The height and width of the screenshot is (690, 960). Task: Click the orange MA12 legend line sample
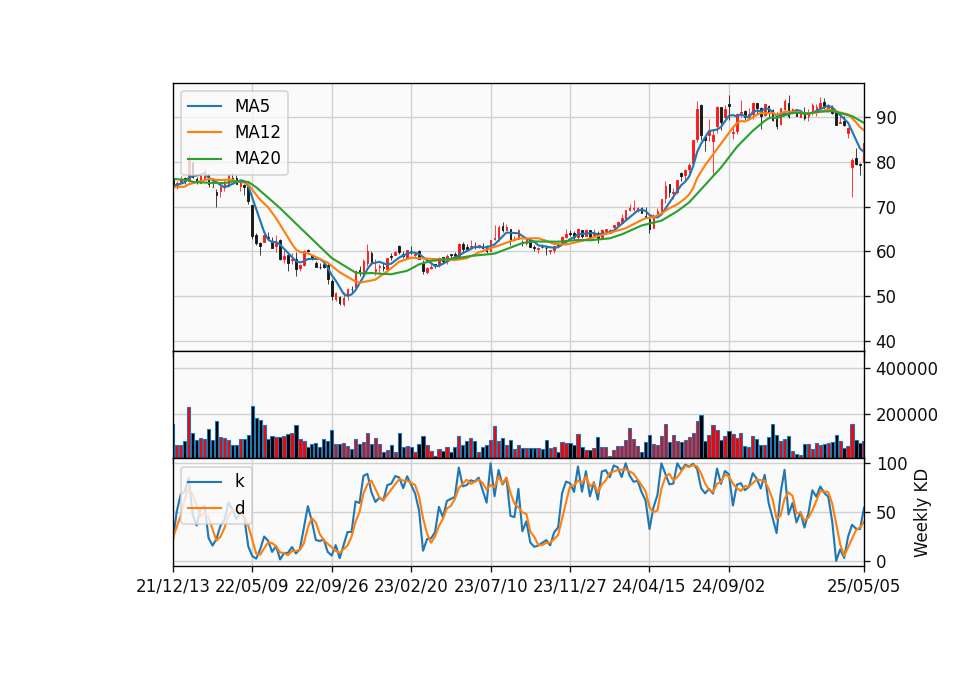(204, 132)
